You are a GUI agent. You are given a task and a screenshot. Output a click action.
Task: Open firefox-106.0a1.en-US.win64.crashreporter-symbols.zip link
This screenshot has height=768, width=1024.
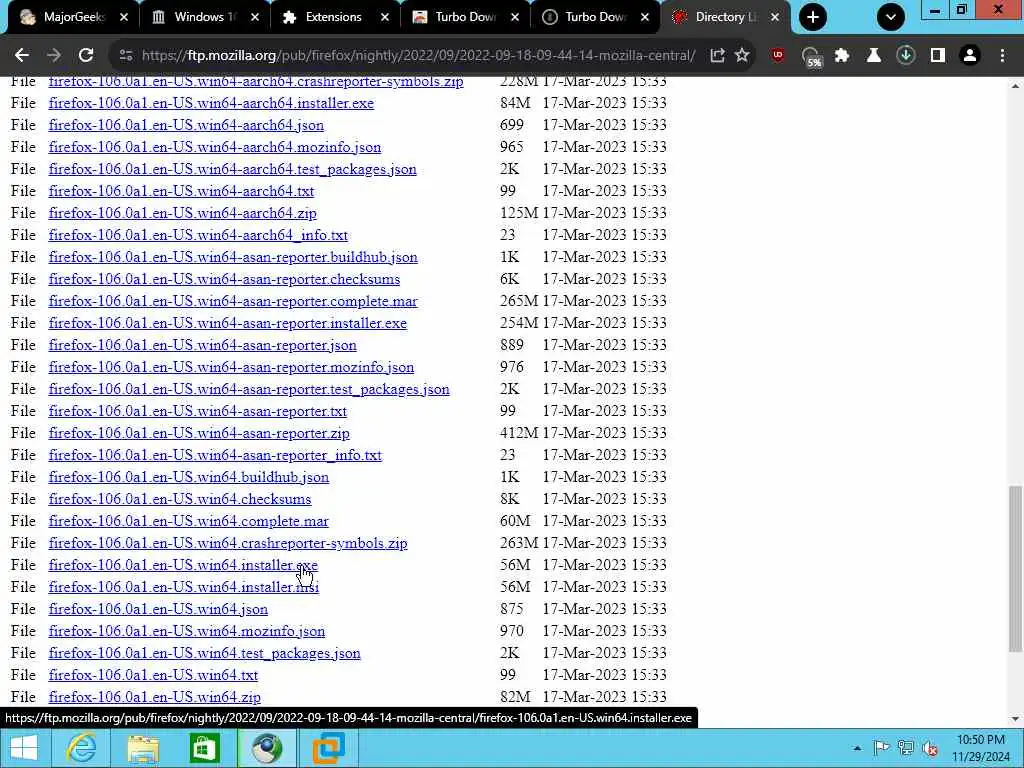point(227,543)
